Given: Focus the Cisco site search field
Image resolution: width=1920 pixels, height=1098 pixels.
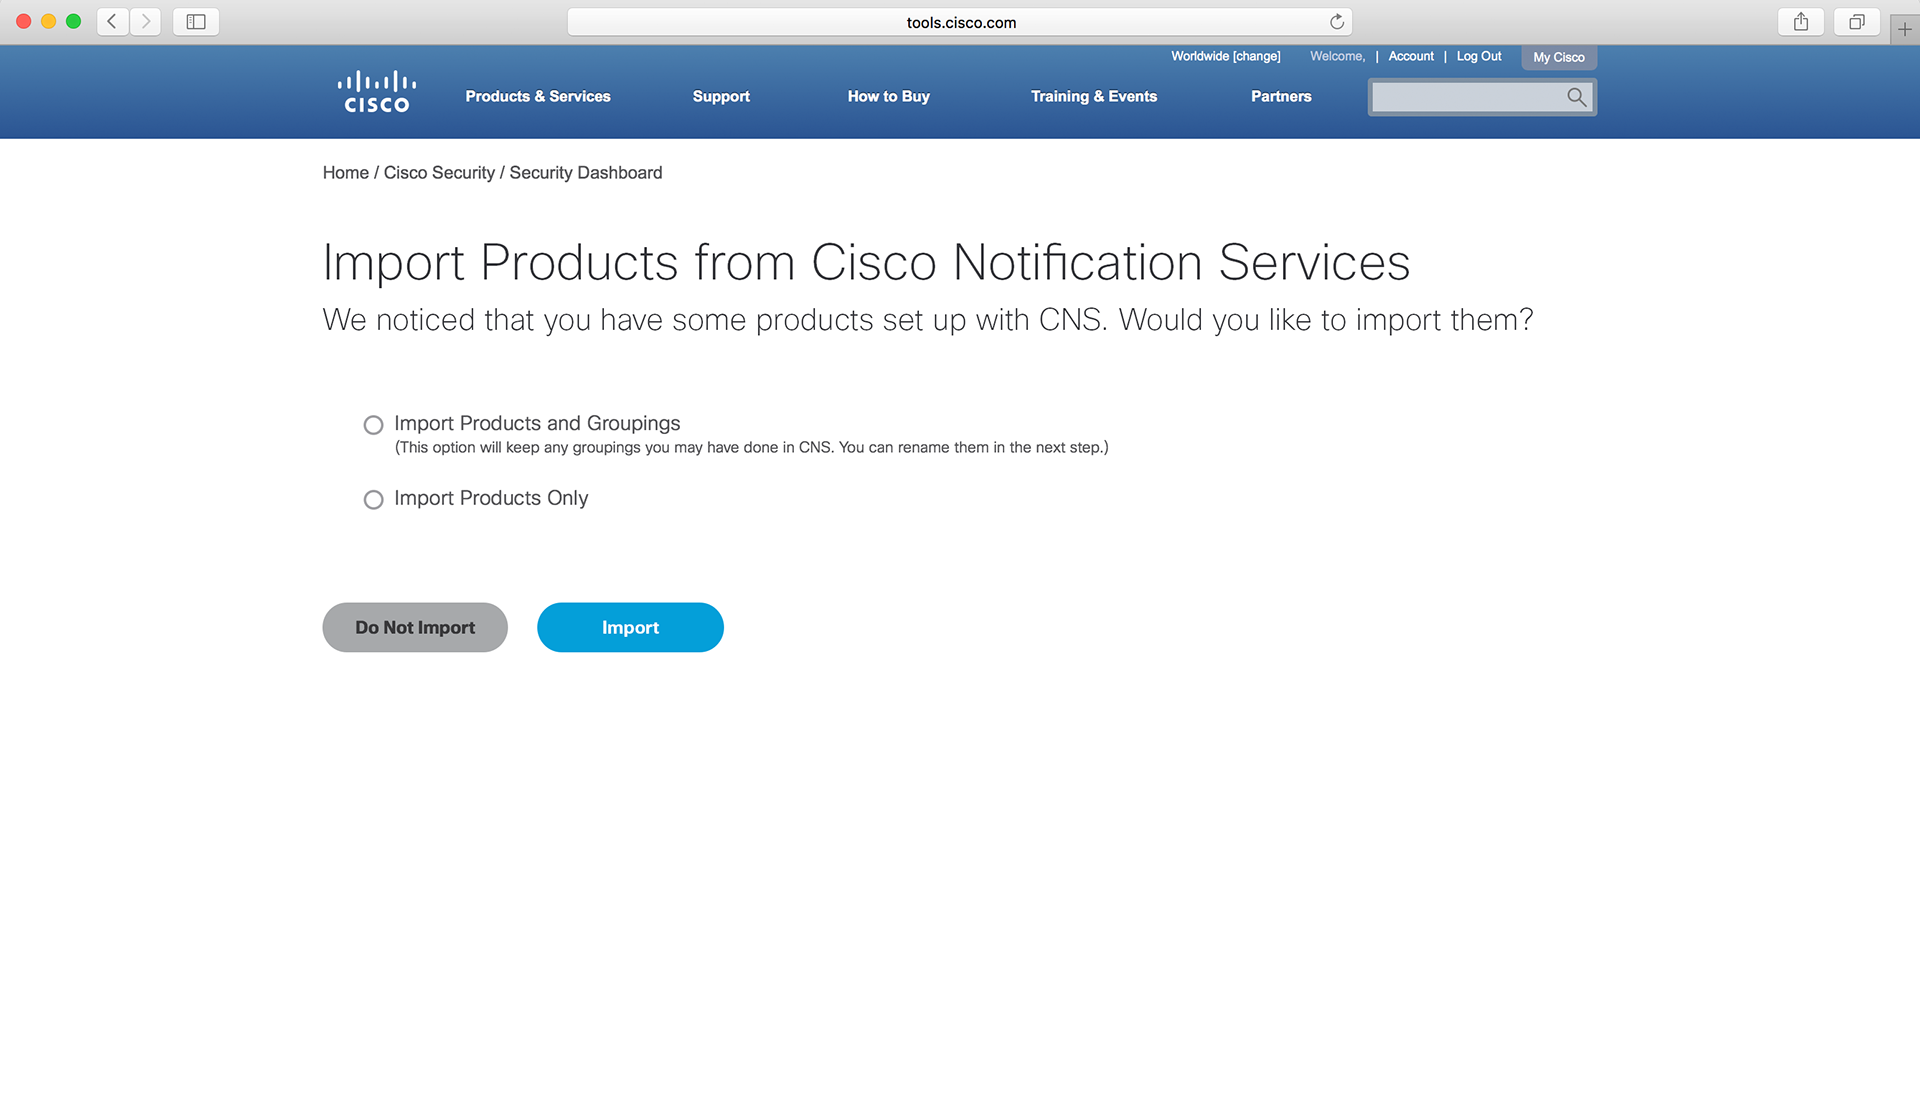Looking at the screenshot, I should tap(1465, 97).
